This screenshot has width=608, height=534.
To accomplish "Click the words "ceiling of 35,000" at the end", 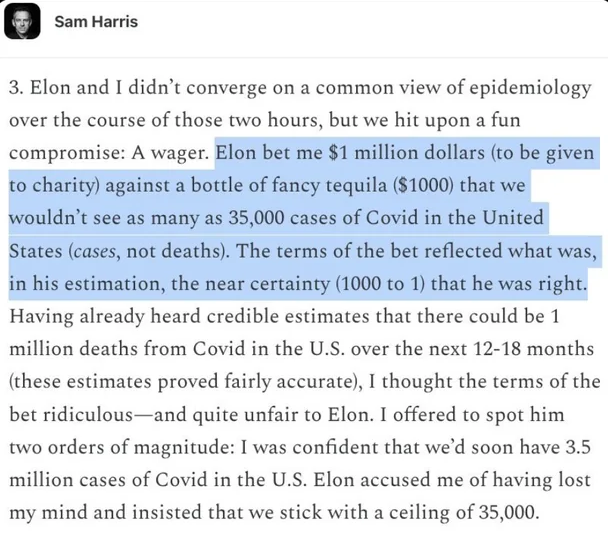I will point(465,512).
